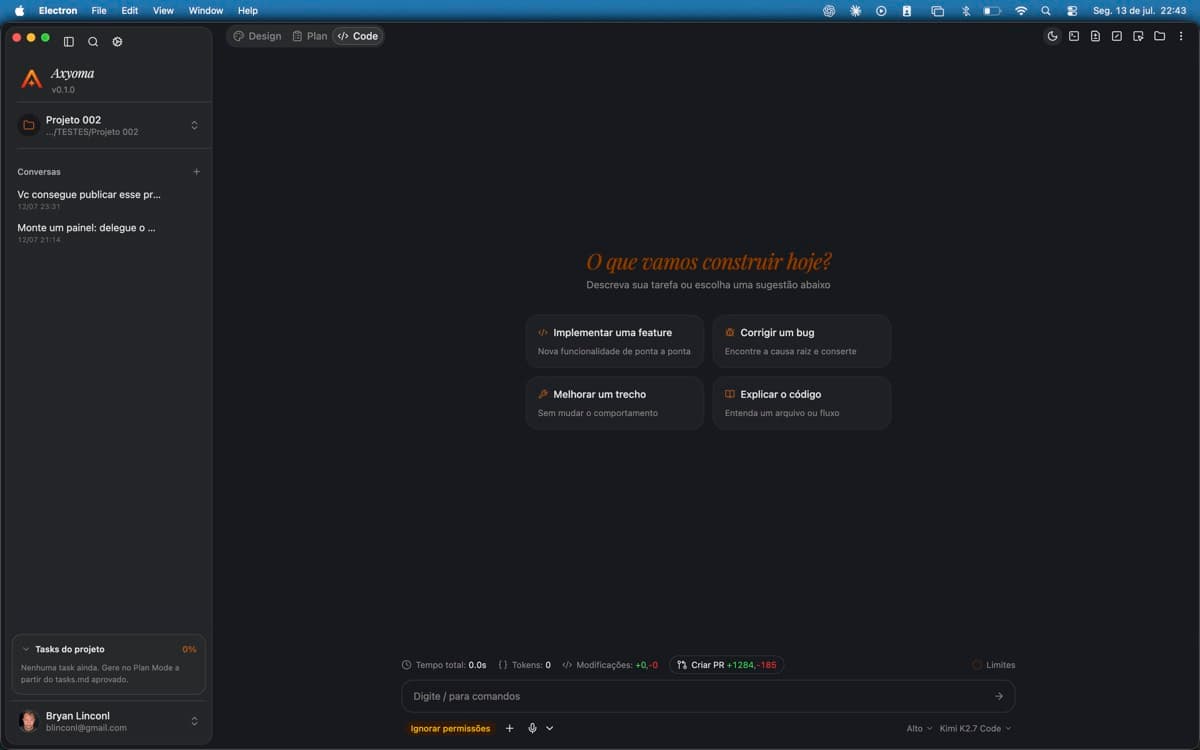Activate the microphone voice input

532,728
